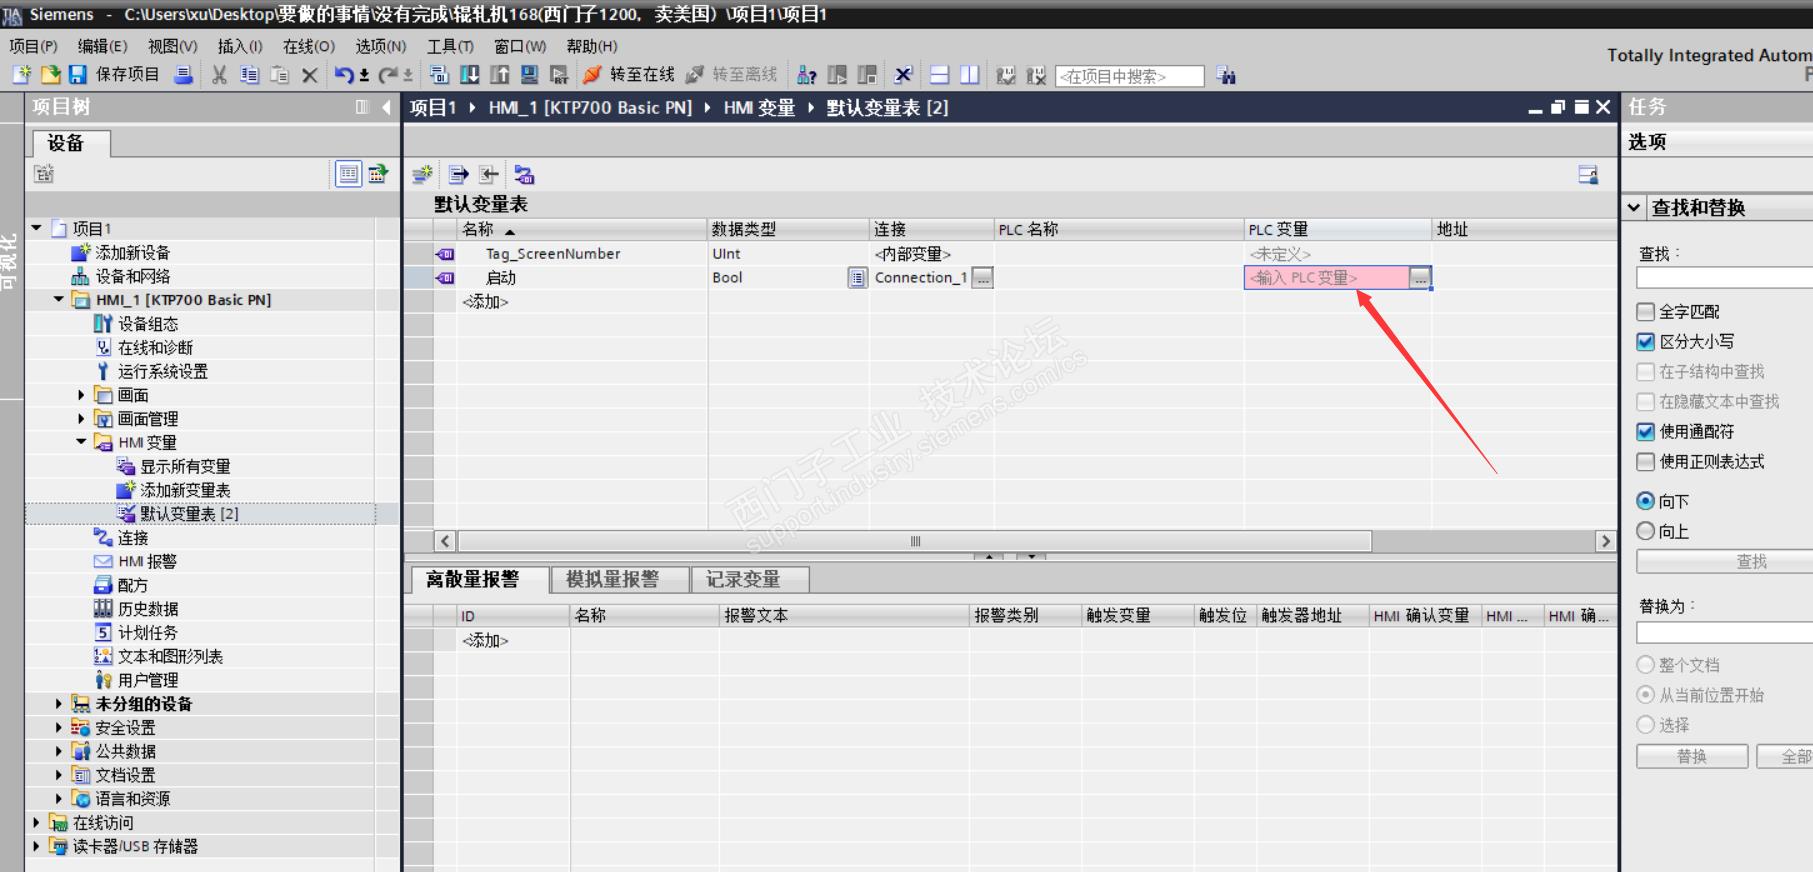Viewport: 1813px width, 872px height.
Task: Collapse the HMI 变量 folder
Action: pyautogui.click(x=81, y=442)
